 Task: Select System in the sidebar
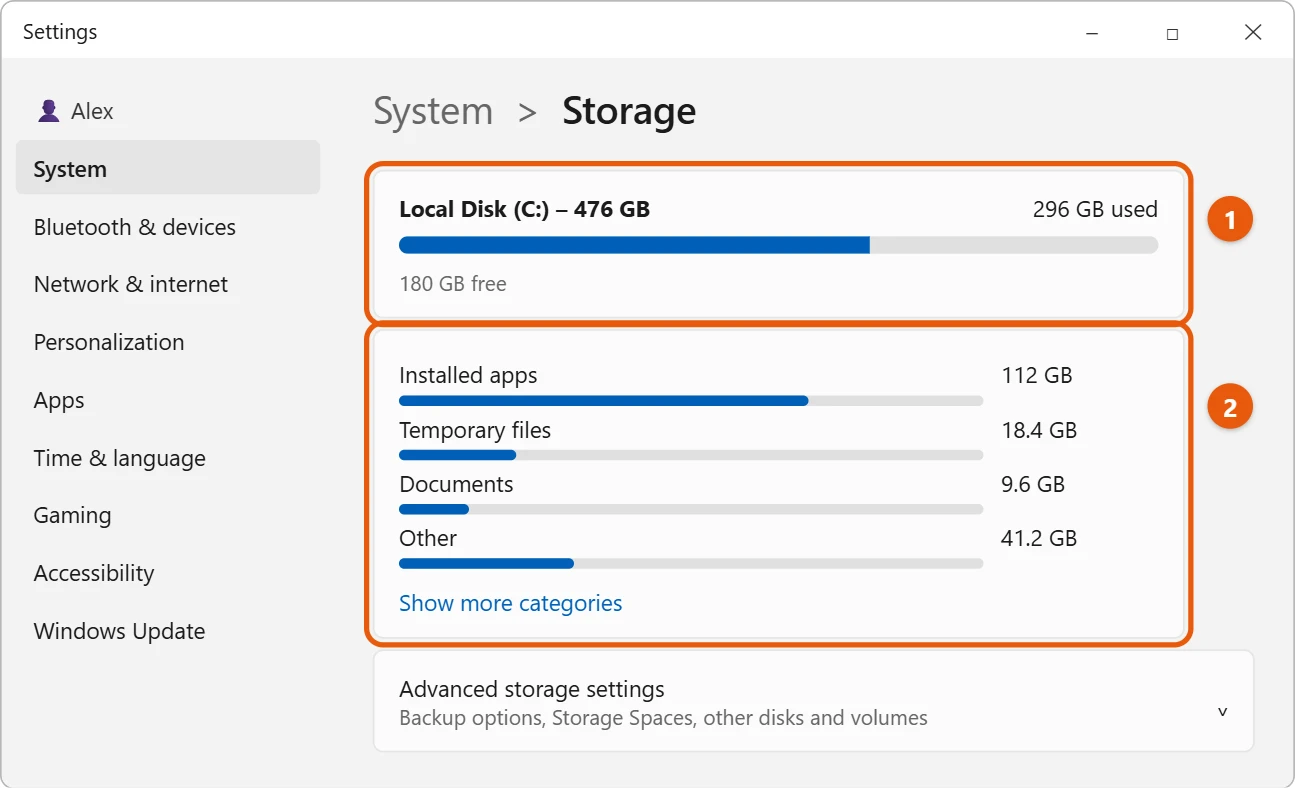click(168, 169)
